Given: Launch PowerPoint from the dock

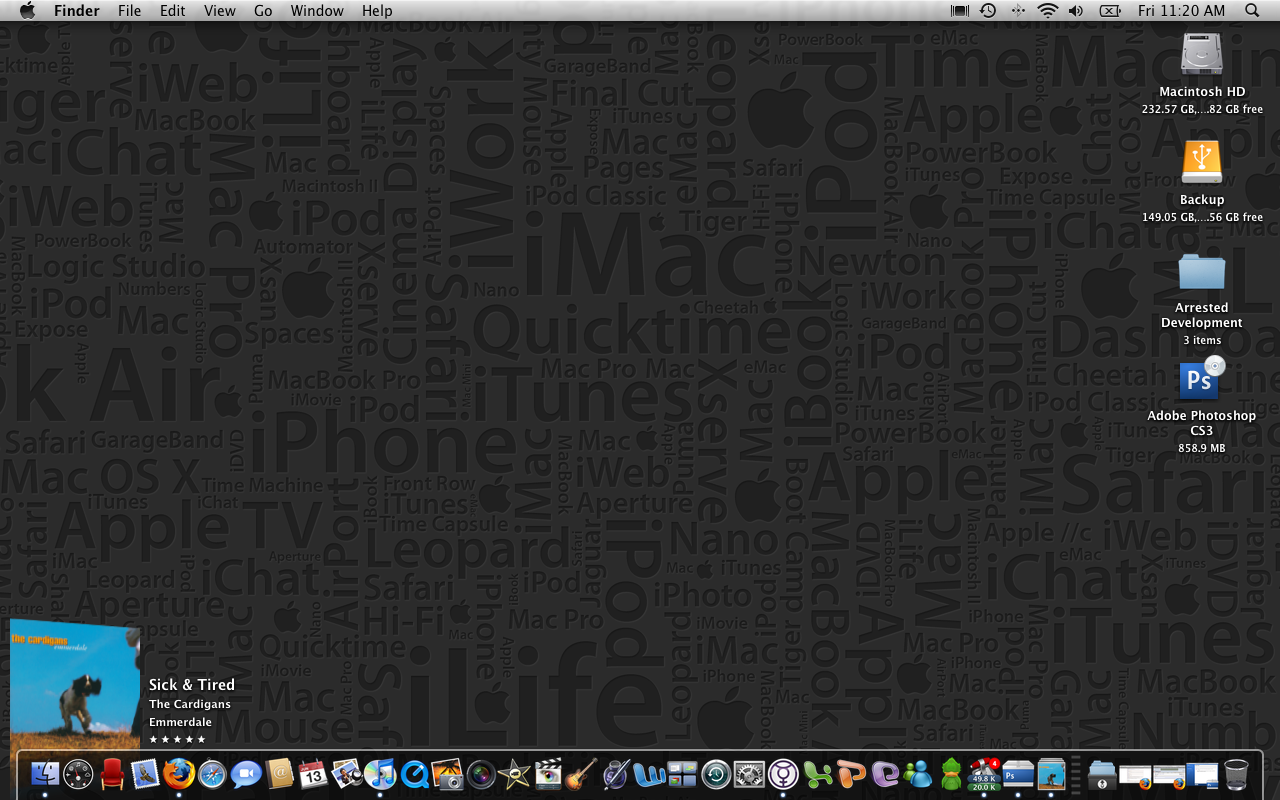Looking at the screenshot, I should click(851, 774).
